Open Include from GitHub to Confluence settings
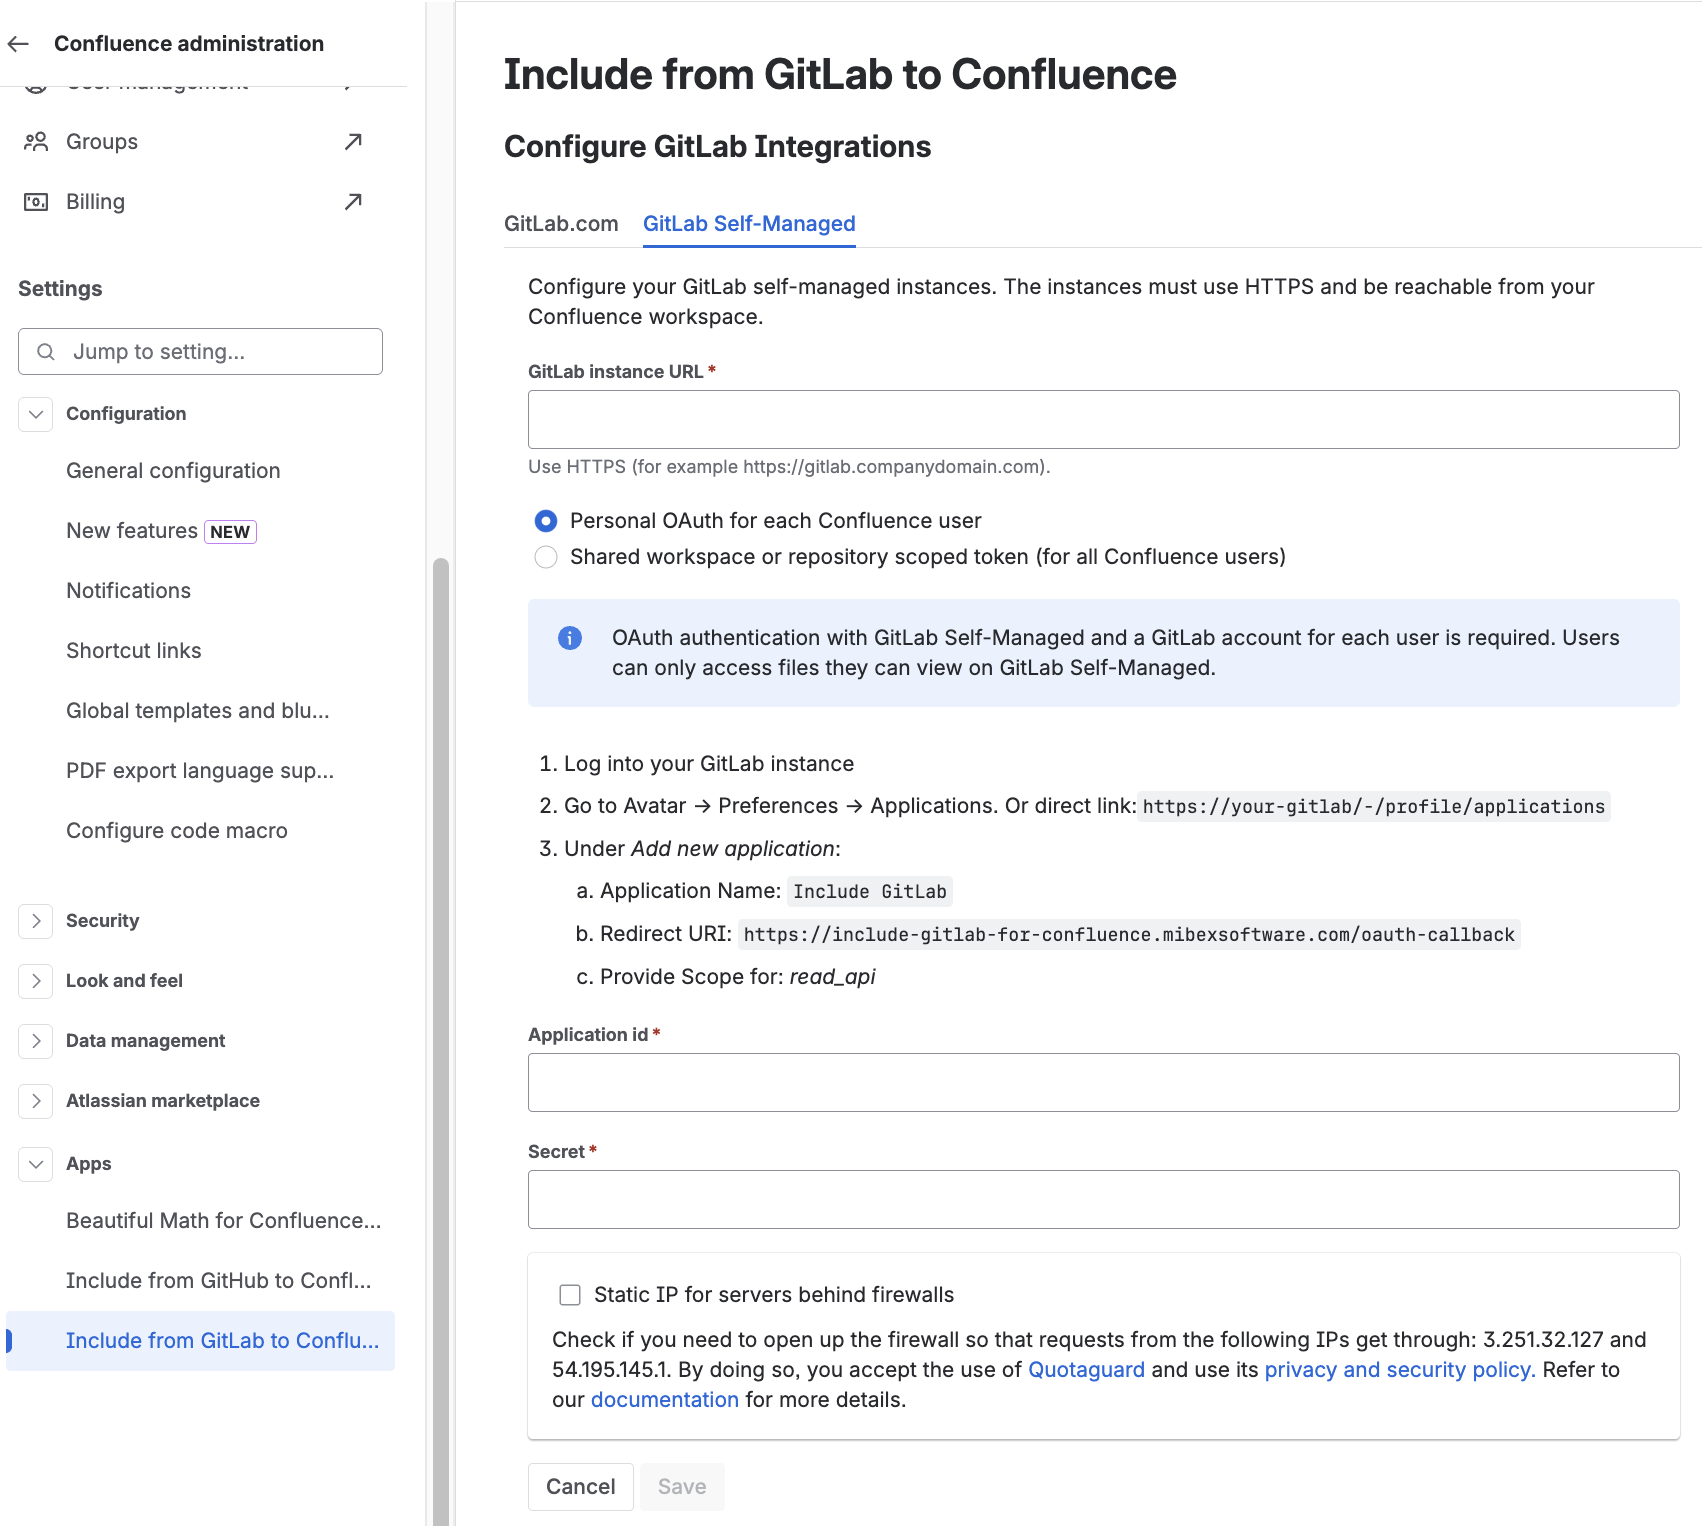The width and height of the screenshot is (1702, 1526). (219, 1280)
